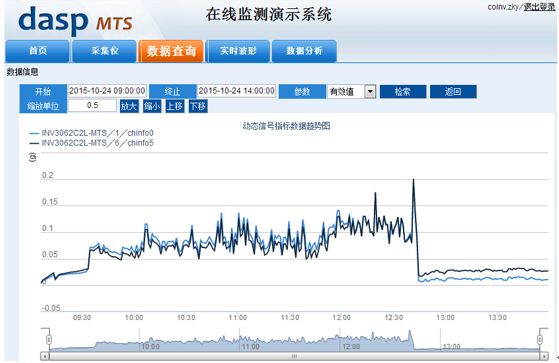Click the chart title 动态信号指标数据趋势图
This screenshot has height=363, width=559.
tap(286, 126)
